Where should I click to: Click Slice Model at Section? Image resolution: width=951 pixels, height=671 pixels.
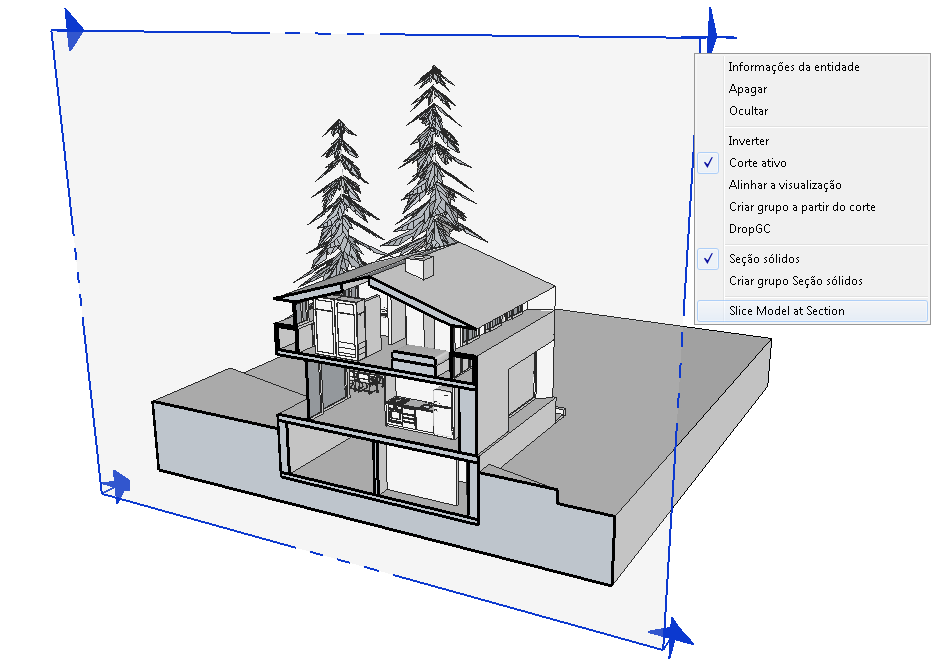tap(812, 311)
